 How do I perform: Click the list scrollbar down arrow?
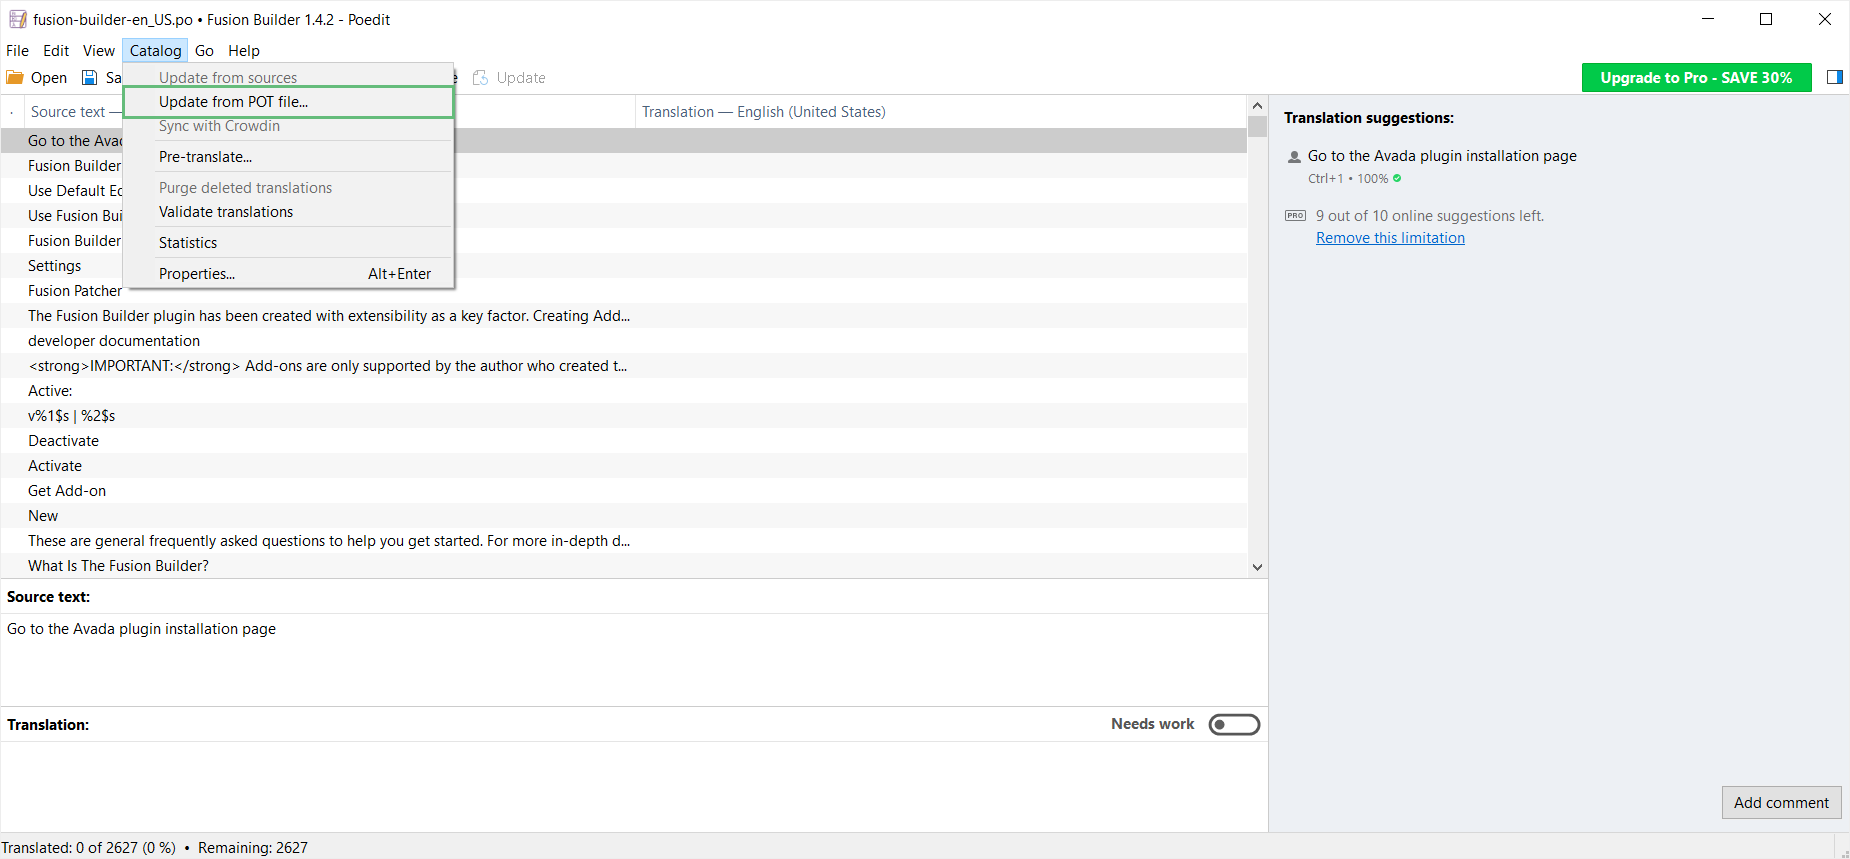tap(1257, 567)
